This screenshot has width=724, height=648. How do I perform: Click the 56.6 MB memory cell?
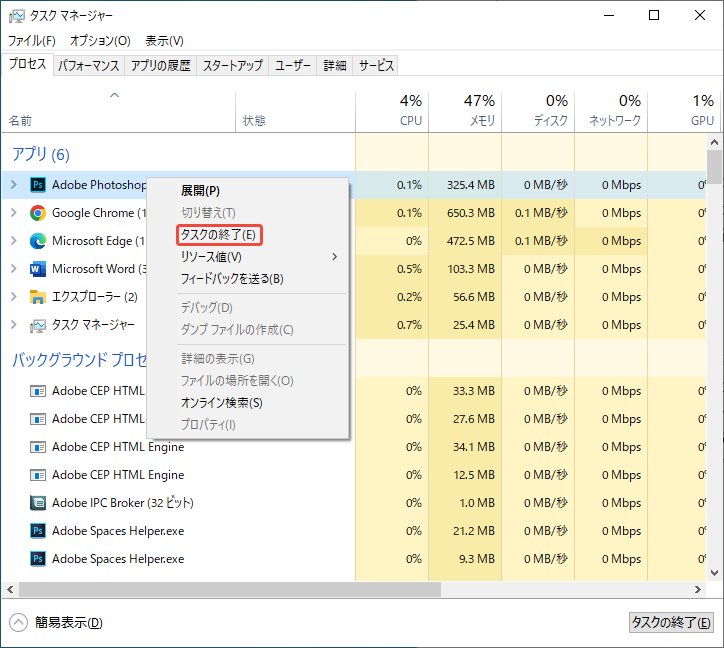coord(465,297)
